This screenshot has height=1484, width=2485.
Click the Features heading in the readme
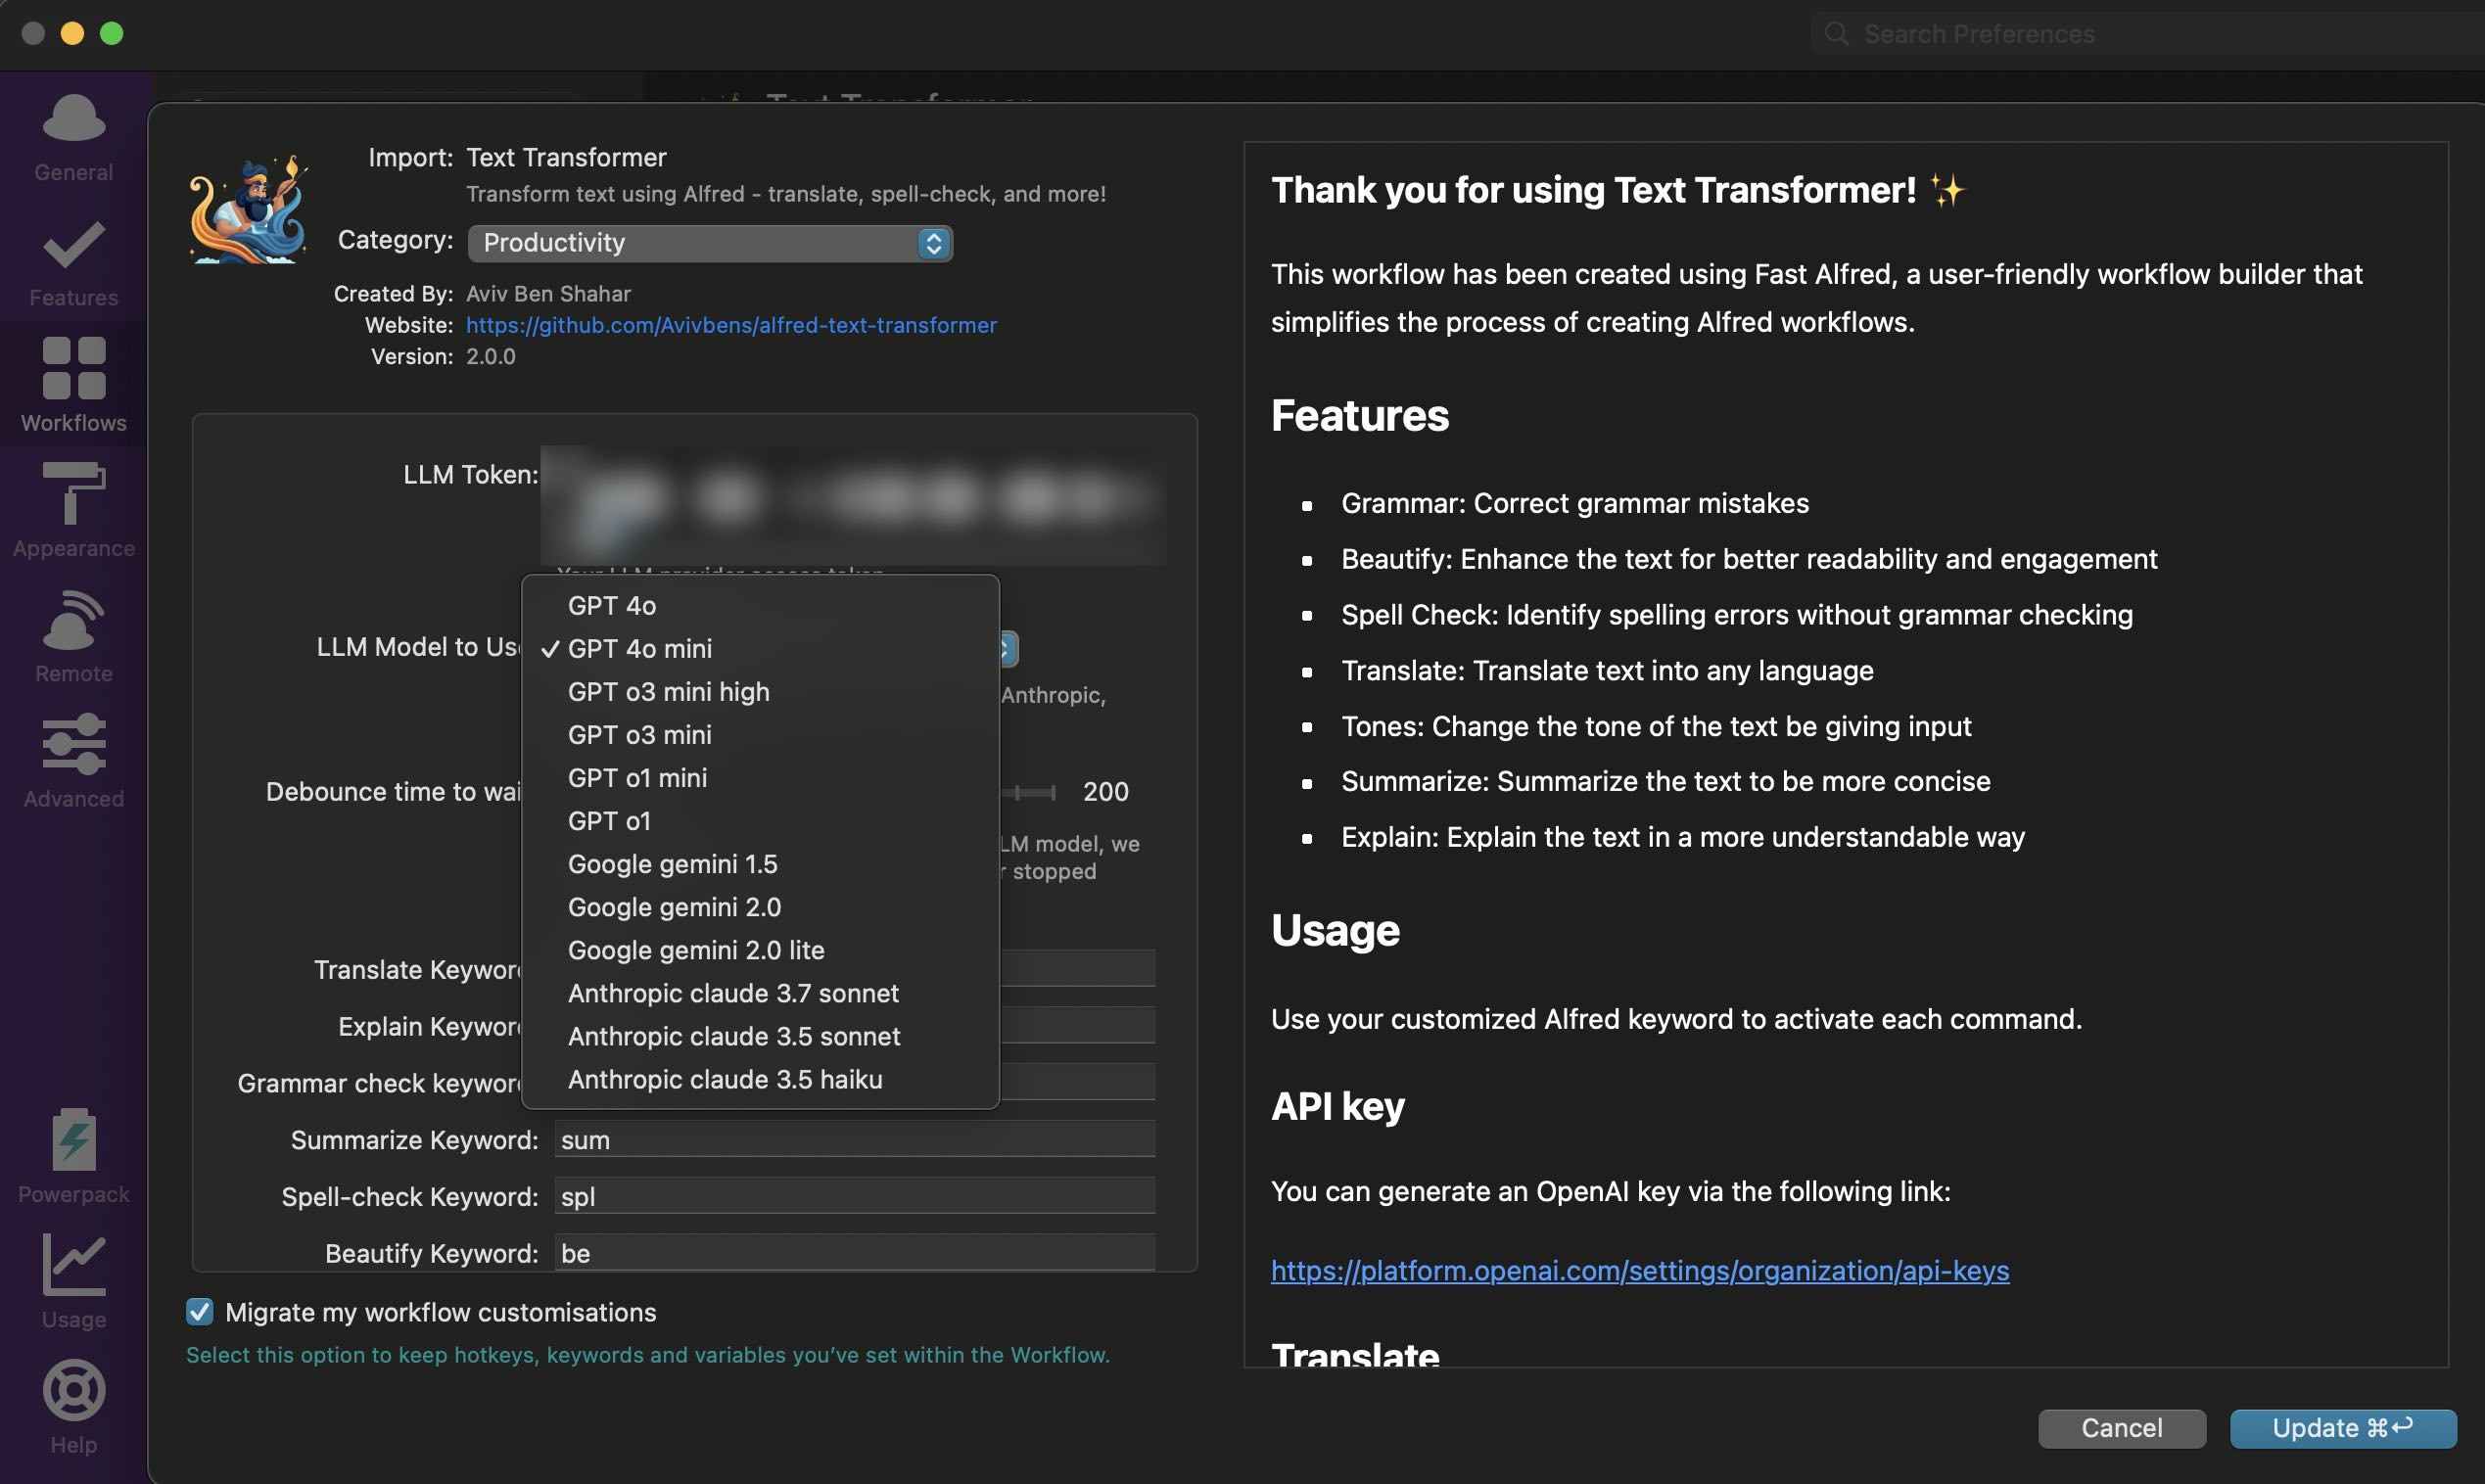pyautogui.click(x=1360, y=415)
